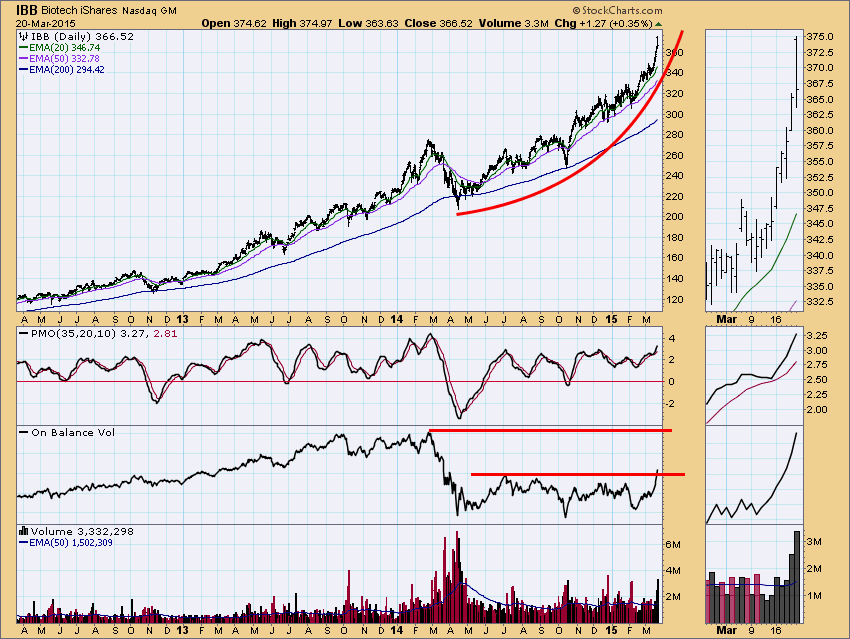Click the EMA(50) 332.78 legend entry

(60, 59)
